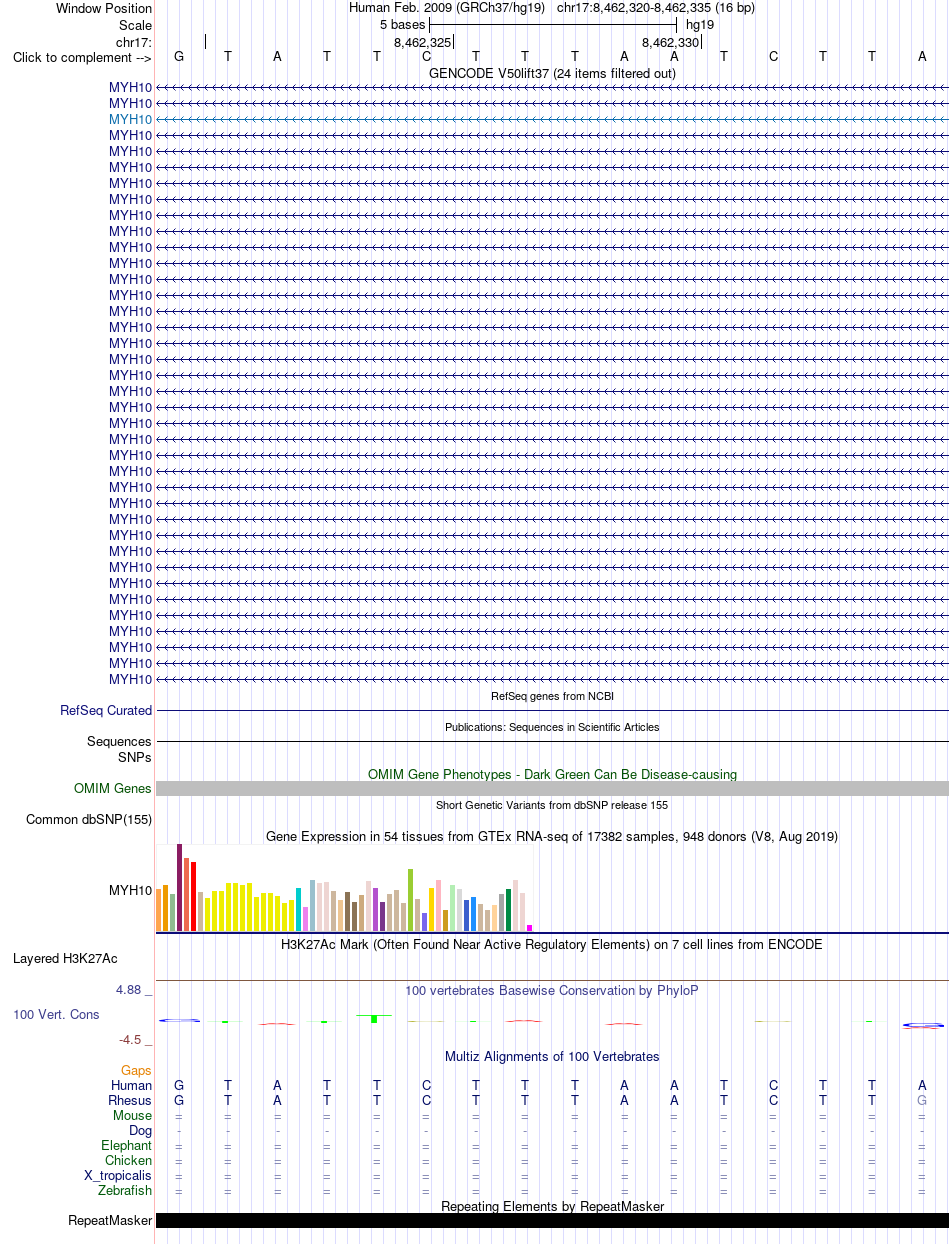Click the highlighted blue MYH10 transcript label
Screen dimensions: 950x1244
pos(131,119)
